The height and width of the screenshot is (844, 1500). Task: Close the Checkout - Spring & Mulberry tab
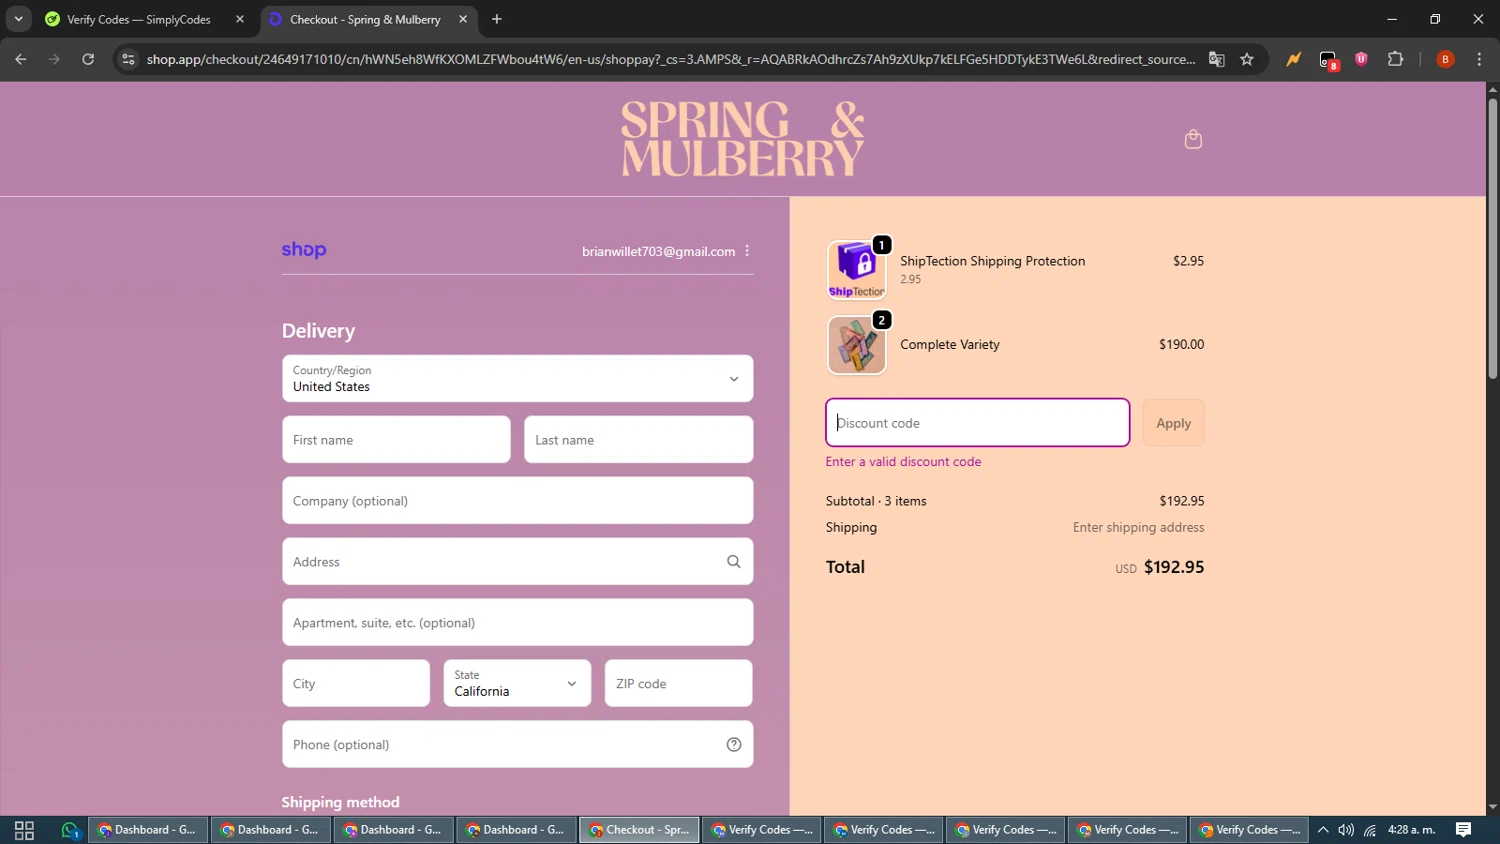[463, 19]
